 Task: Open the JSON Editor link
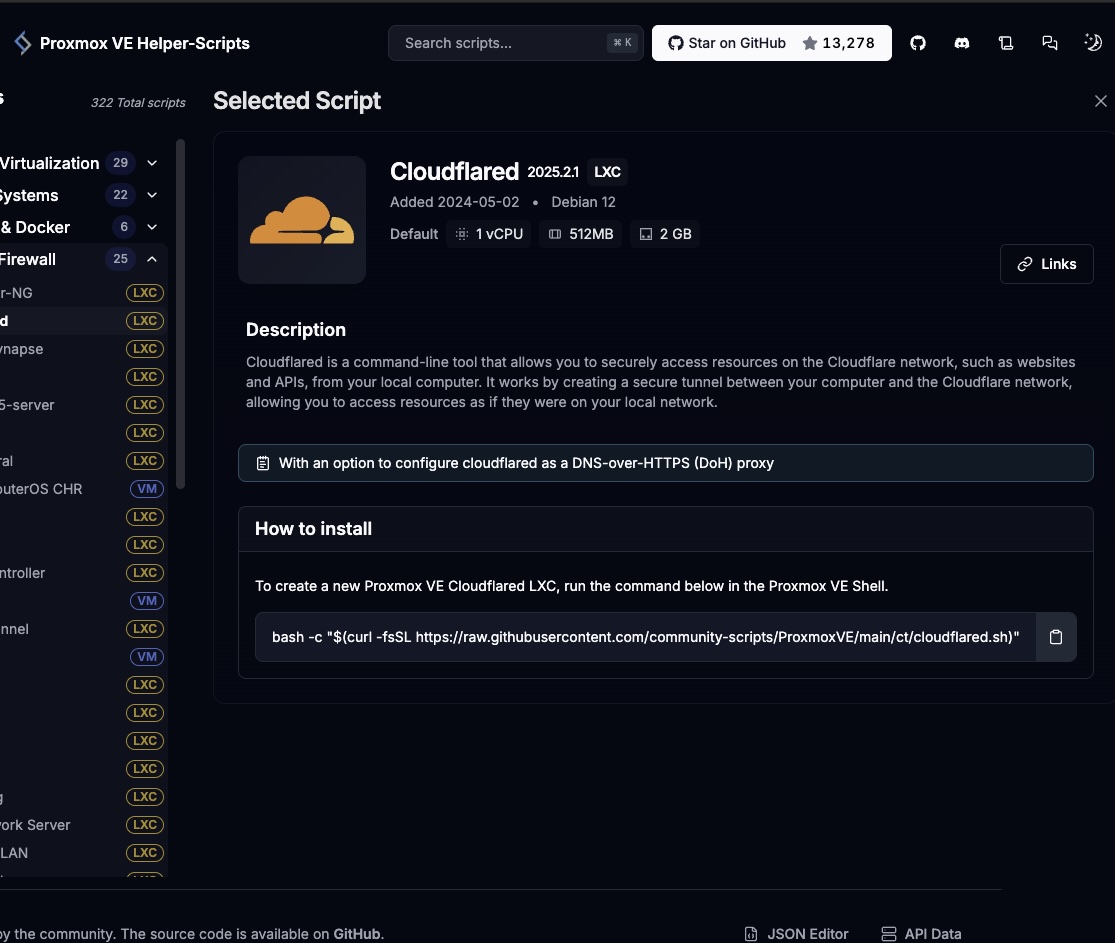tap(797, 933)
